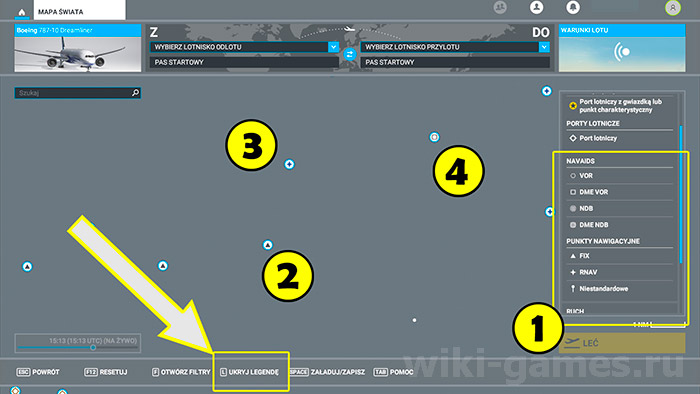Open the profile icon in the header
The height and width of the screenshot is (394, 700).
pos(537,7)
